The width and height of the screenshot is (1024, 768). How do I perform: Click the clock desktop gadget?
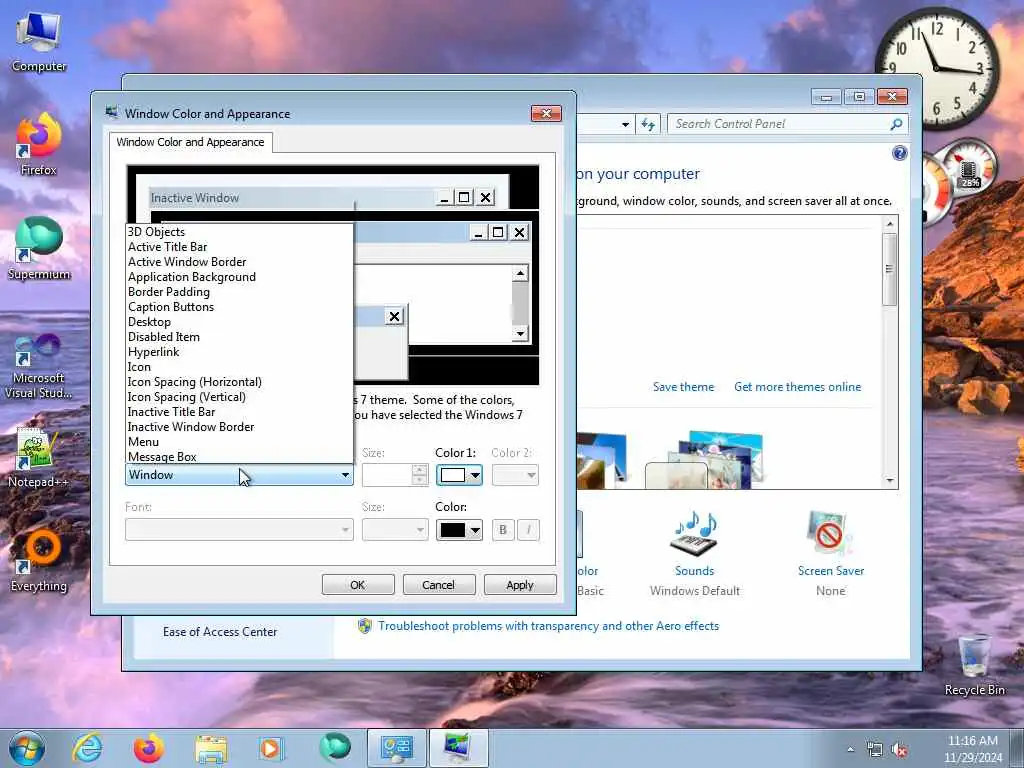pos(937,69)
